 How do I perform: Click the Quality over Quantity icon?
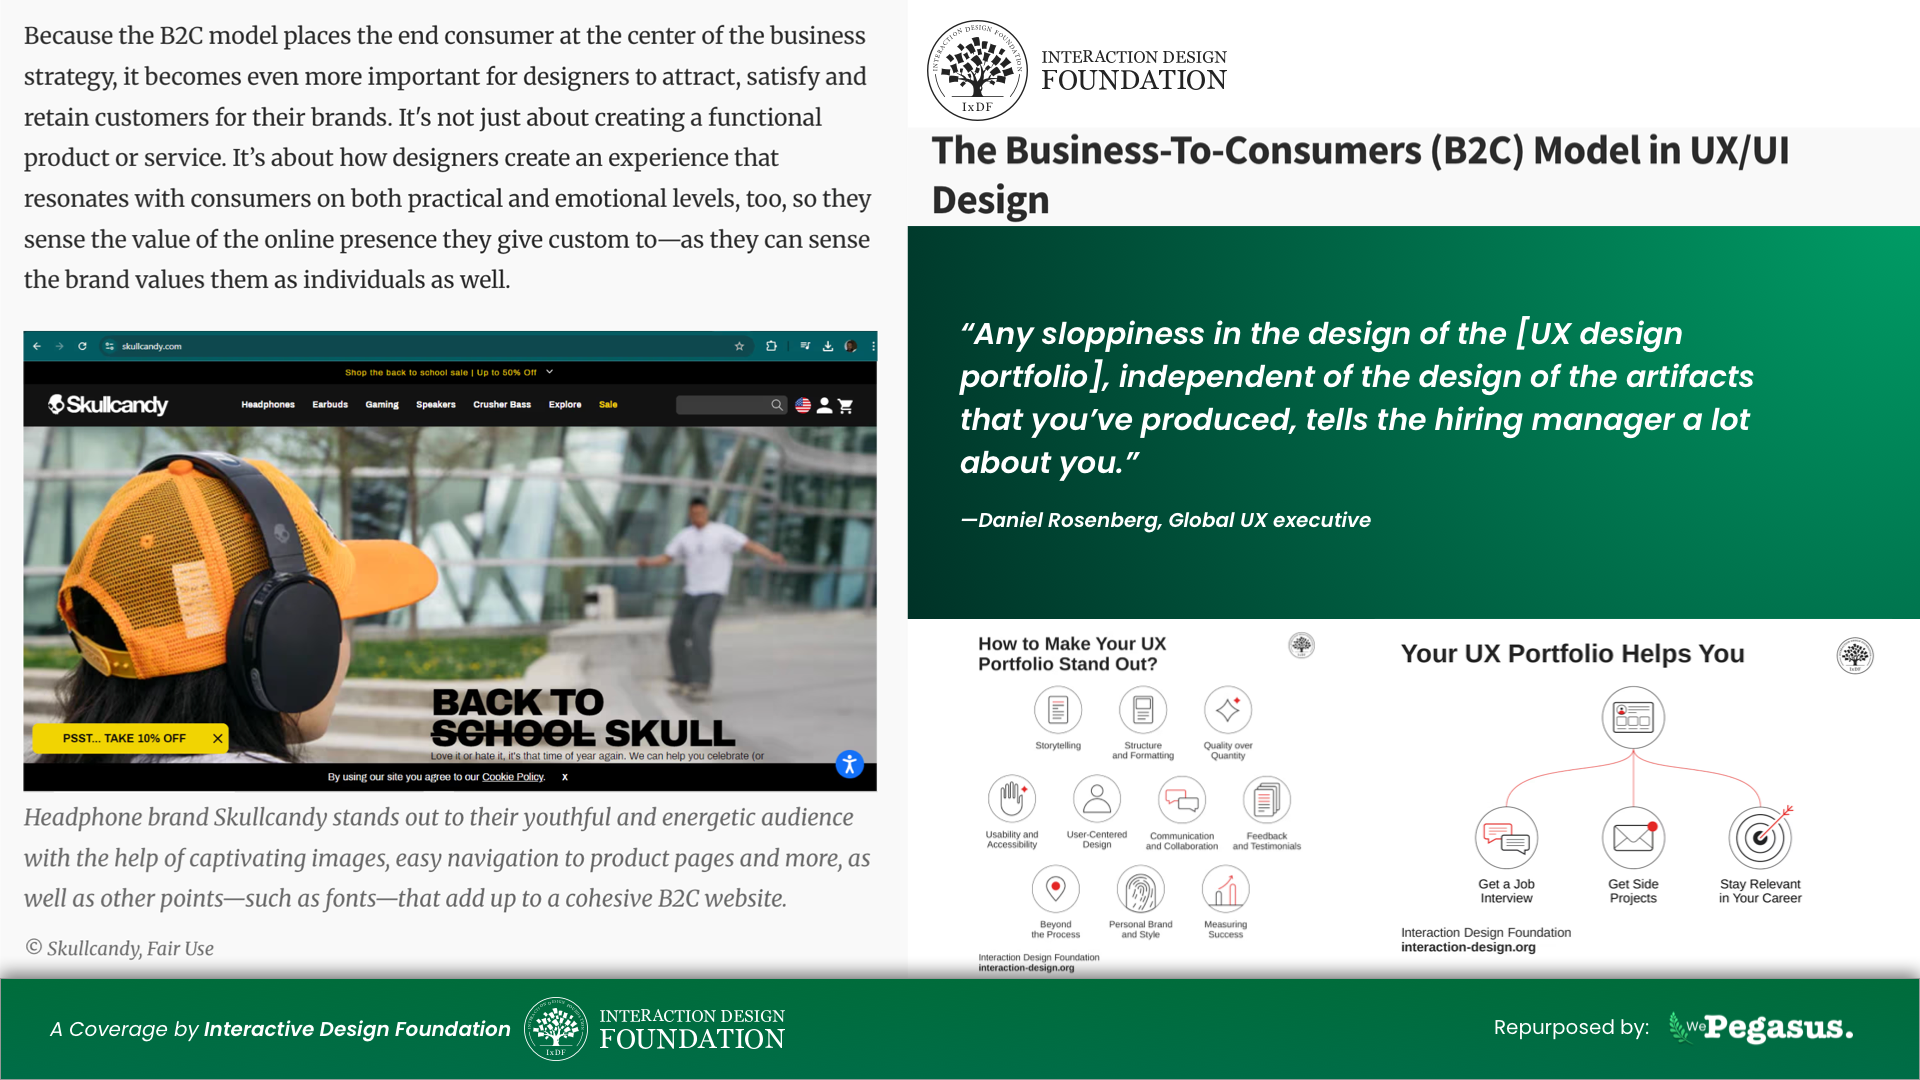(x=1228, y=710)
